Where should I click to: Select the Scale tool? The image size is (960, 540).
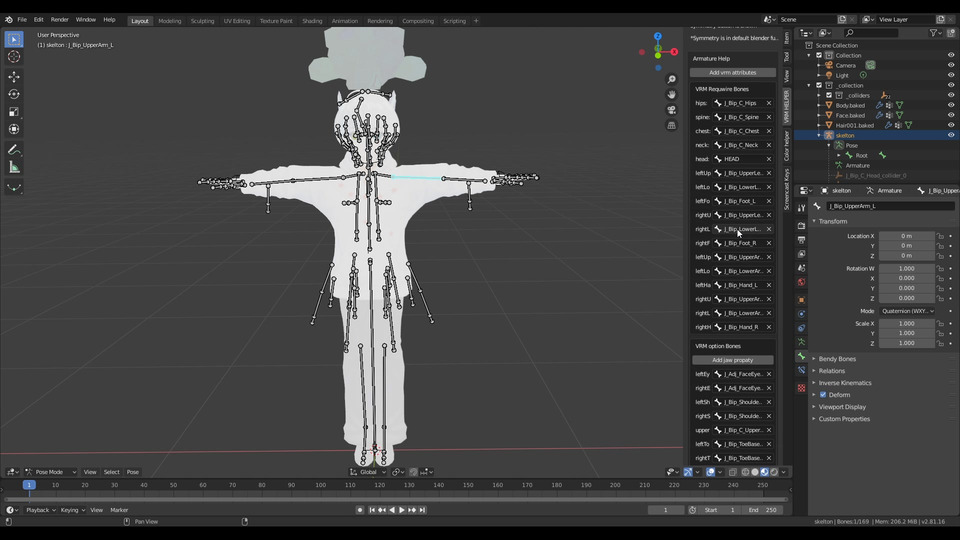14,112
